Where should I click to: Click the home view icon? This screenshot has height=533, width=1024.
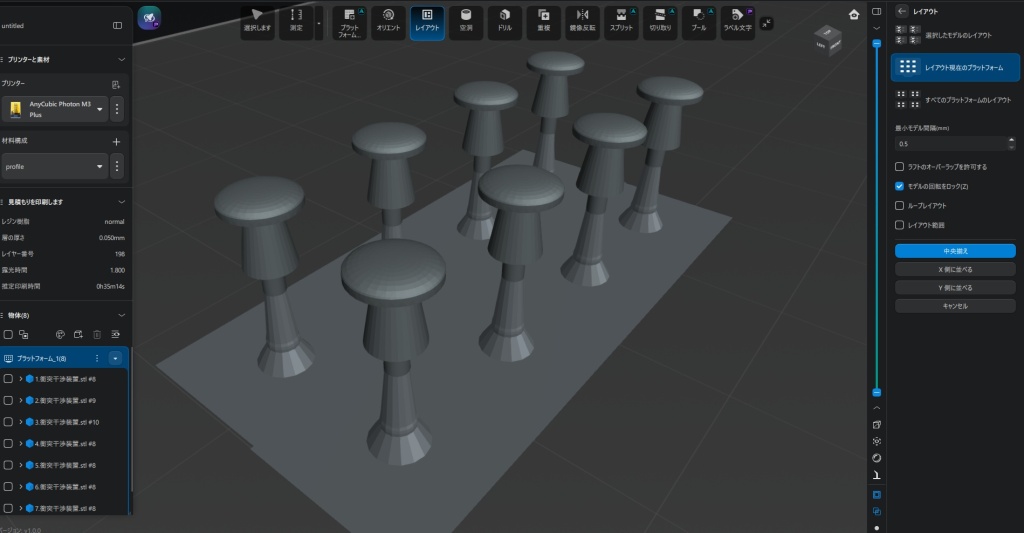tap(853, 14)
